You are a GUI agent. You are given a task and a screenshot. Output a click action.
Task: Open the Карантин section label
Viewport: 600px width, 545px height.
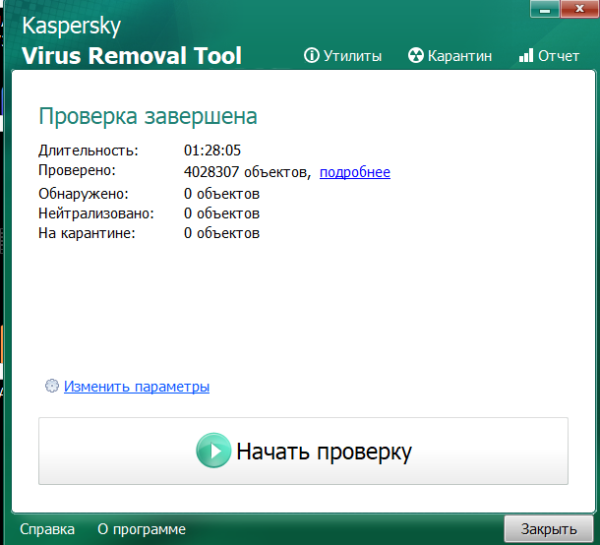460,56
